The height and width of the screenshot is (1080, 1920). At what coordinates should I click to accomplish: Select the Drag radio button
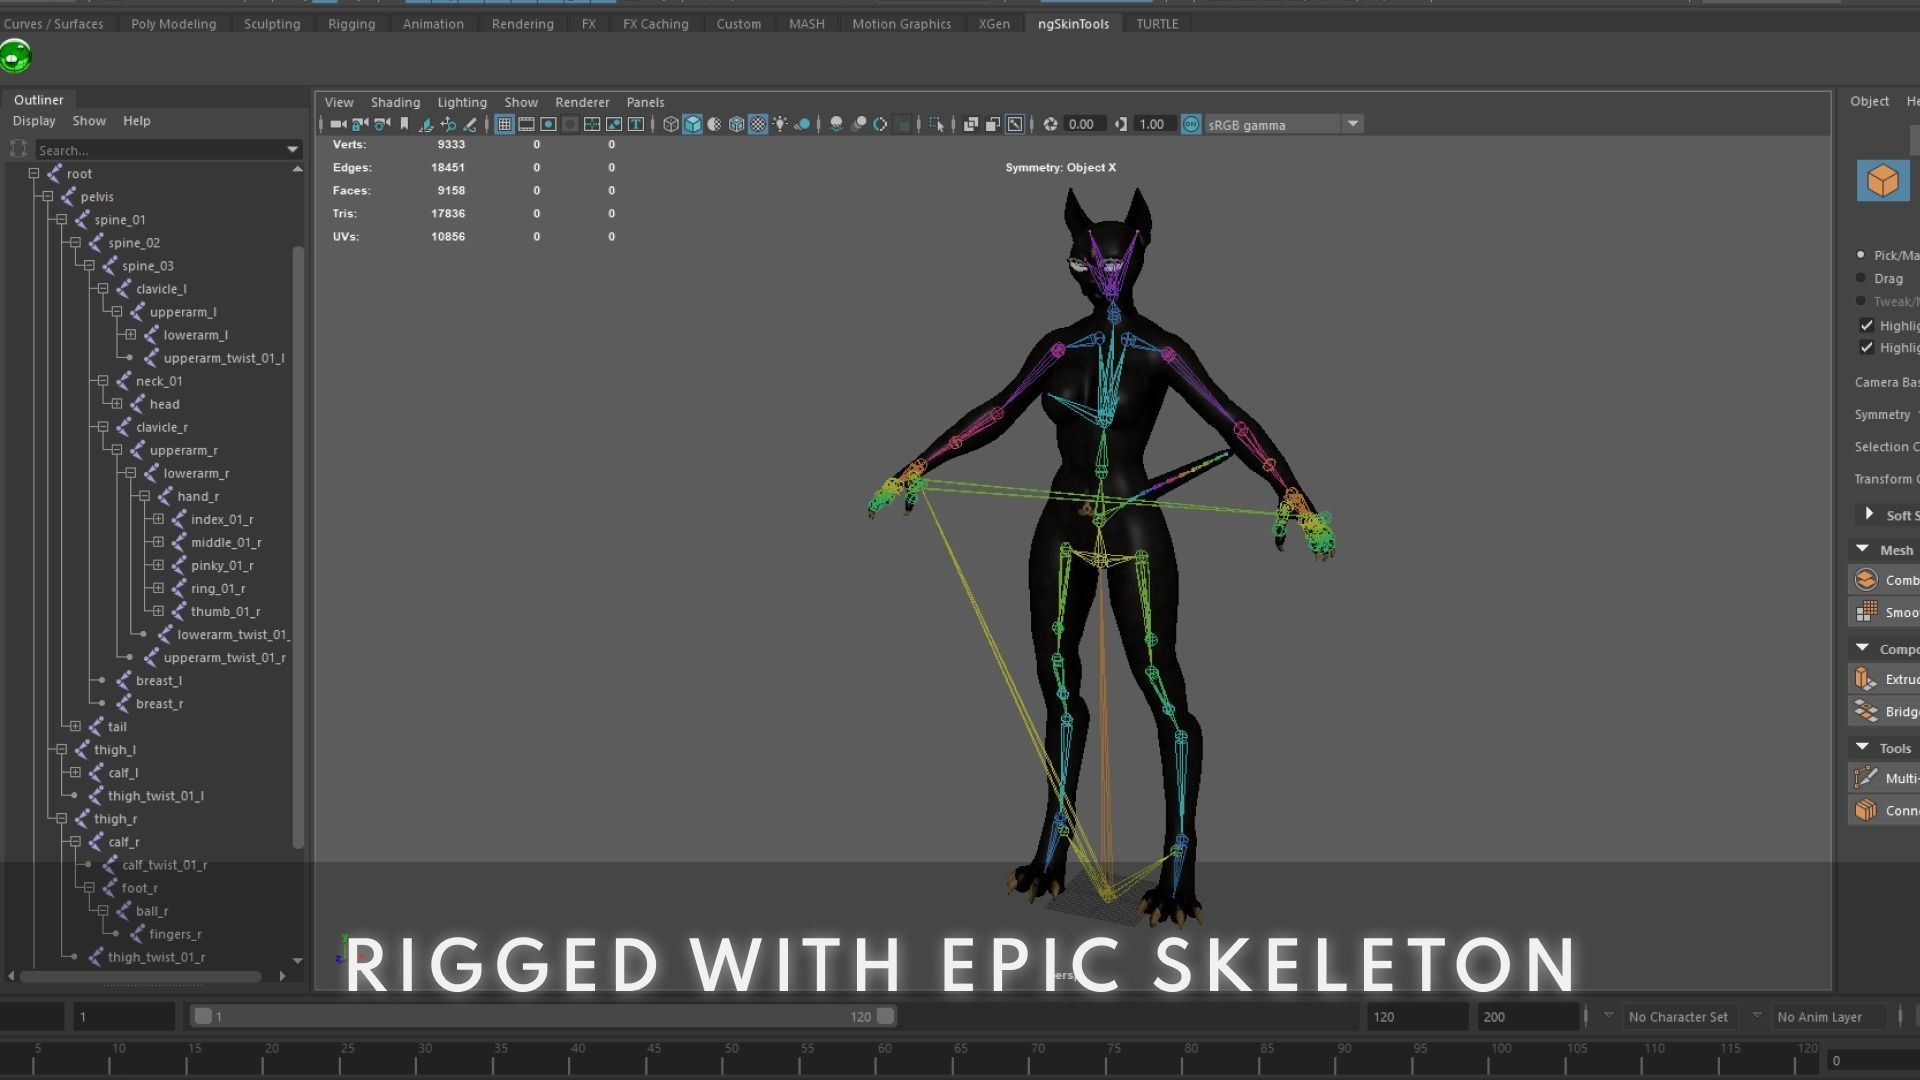(x=1861, y=278)
